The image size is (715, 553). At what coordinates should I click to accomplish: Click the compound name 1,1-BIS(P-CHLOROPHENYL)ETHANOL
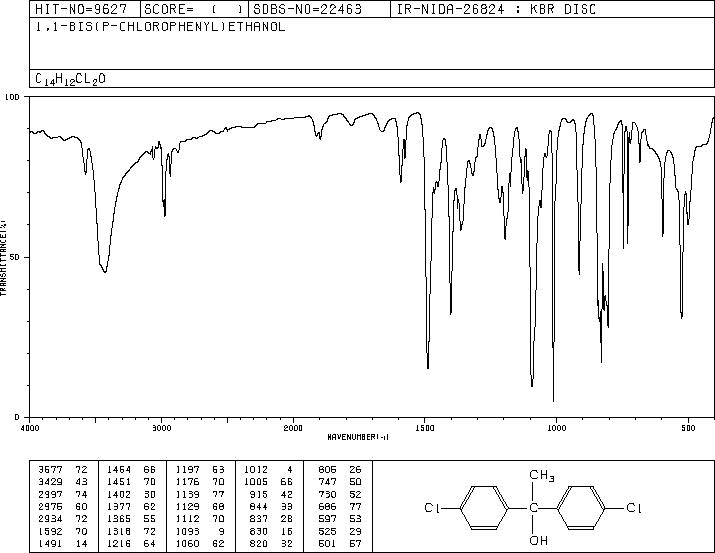pyautogui.click(x=160, y=27)
